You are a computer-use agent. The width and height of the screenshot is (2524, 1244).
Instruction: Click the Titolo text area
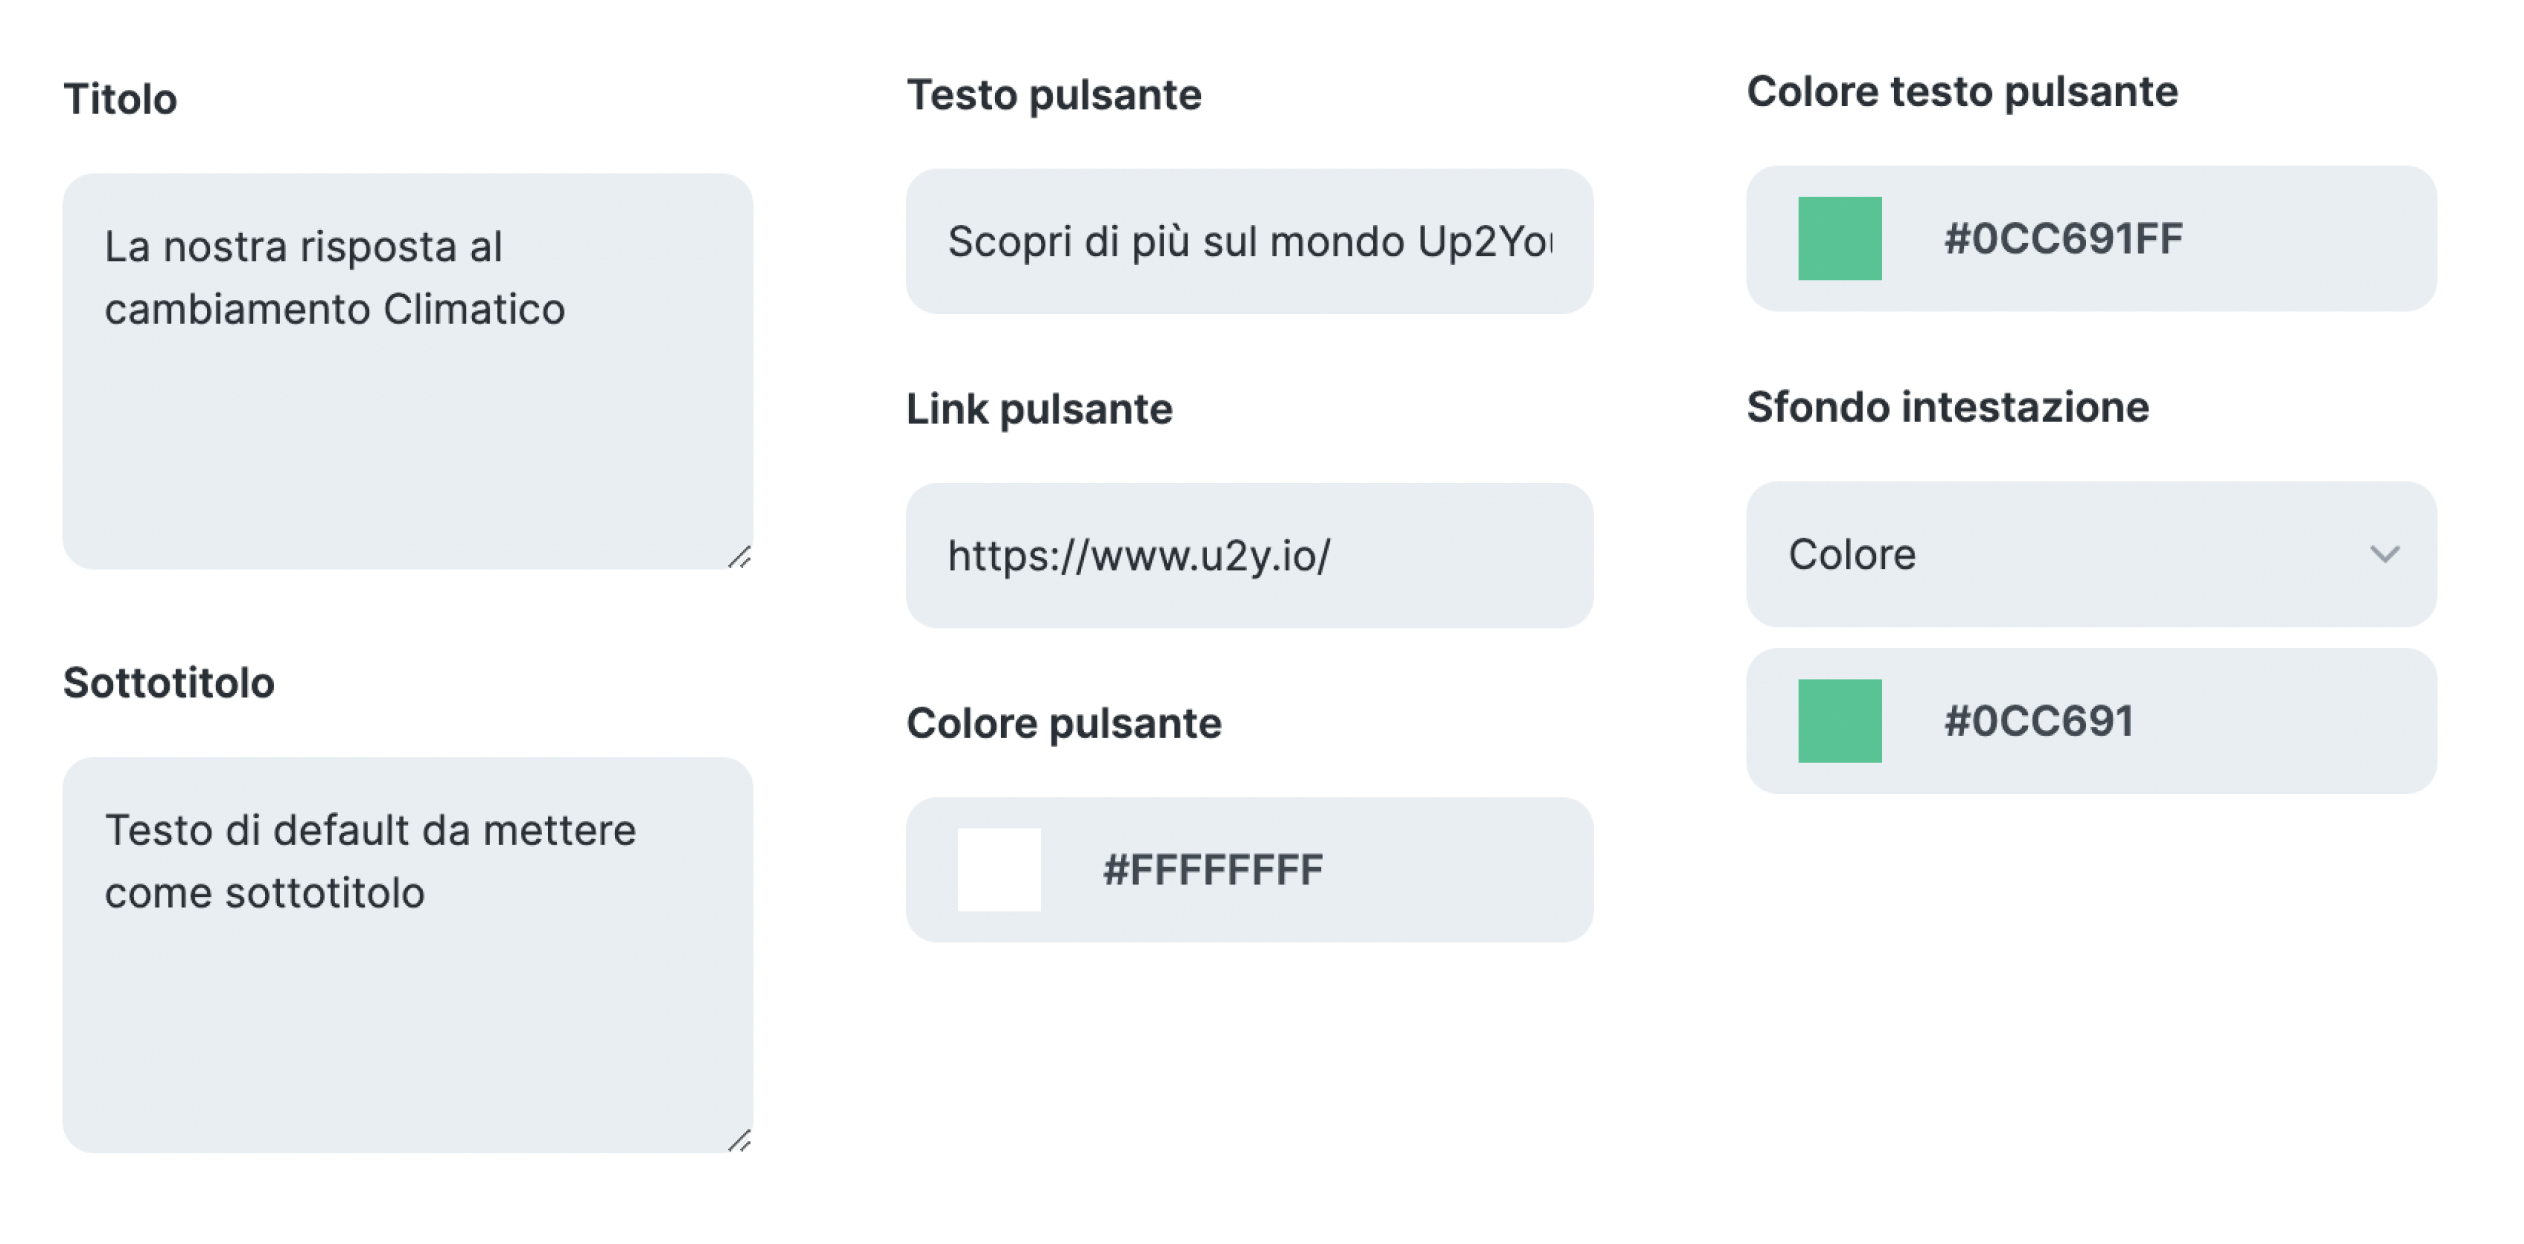(x=407, y=400)
